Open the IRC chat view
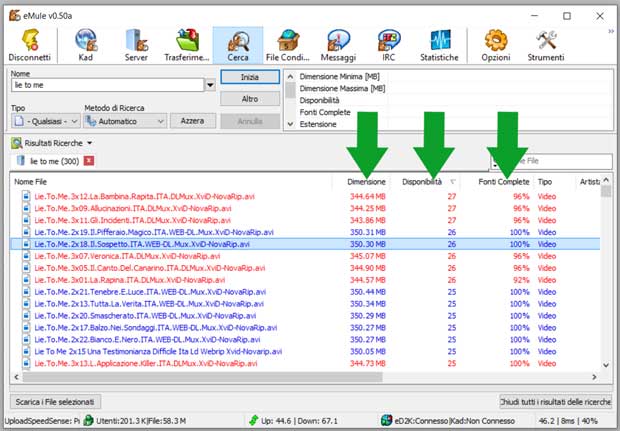Image resolution: width=620 pixels, height=431 pixels. tap(389, 45)
